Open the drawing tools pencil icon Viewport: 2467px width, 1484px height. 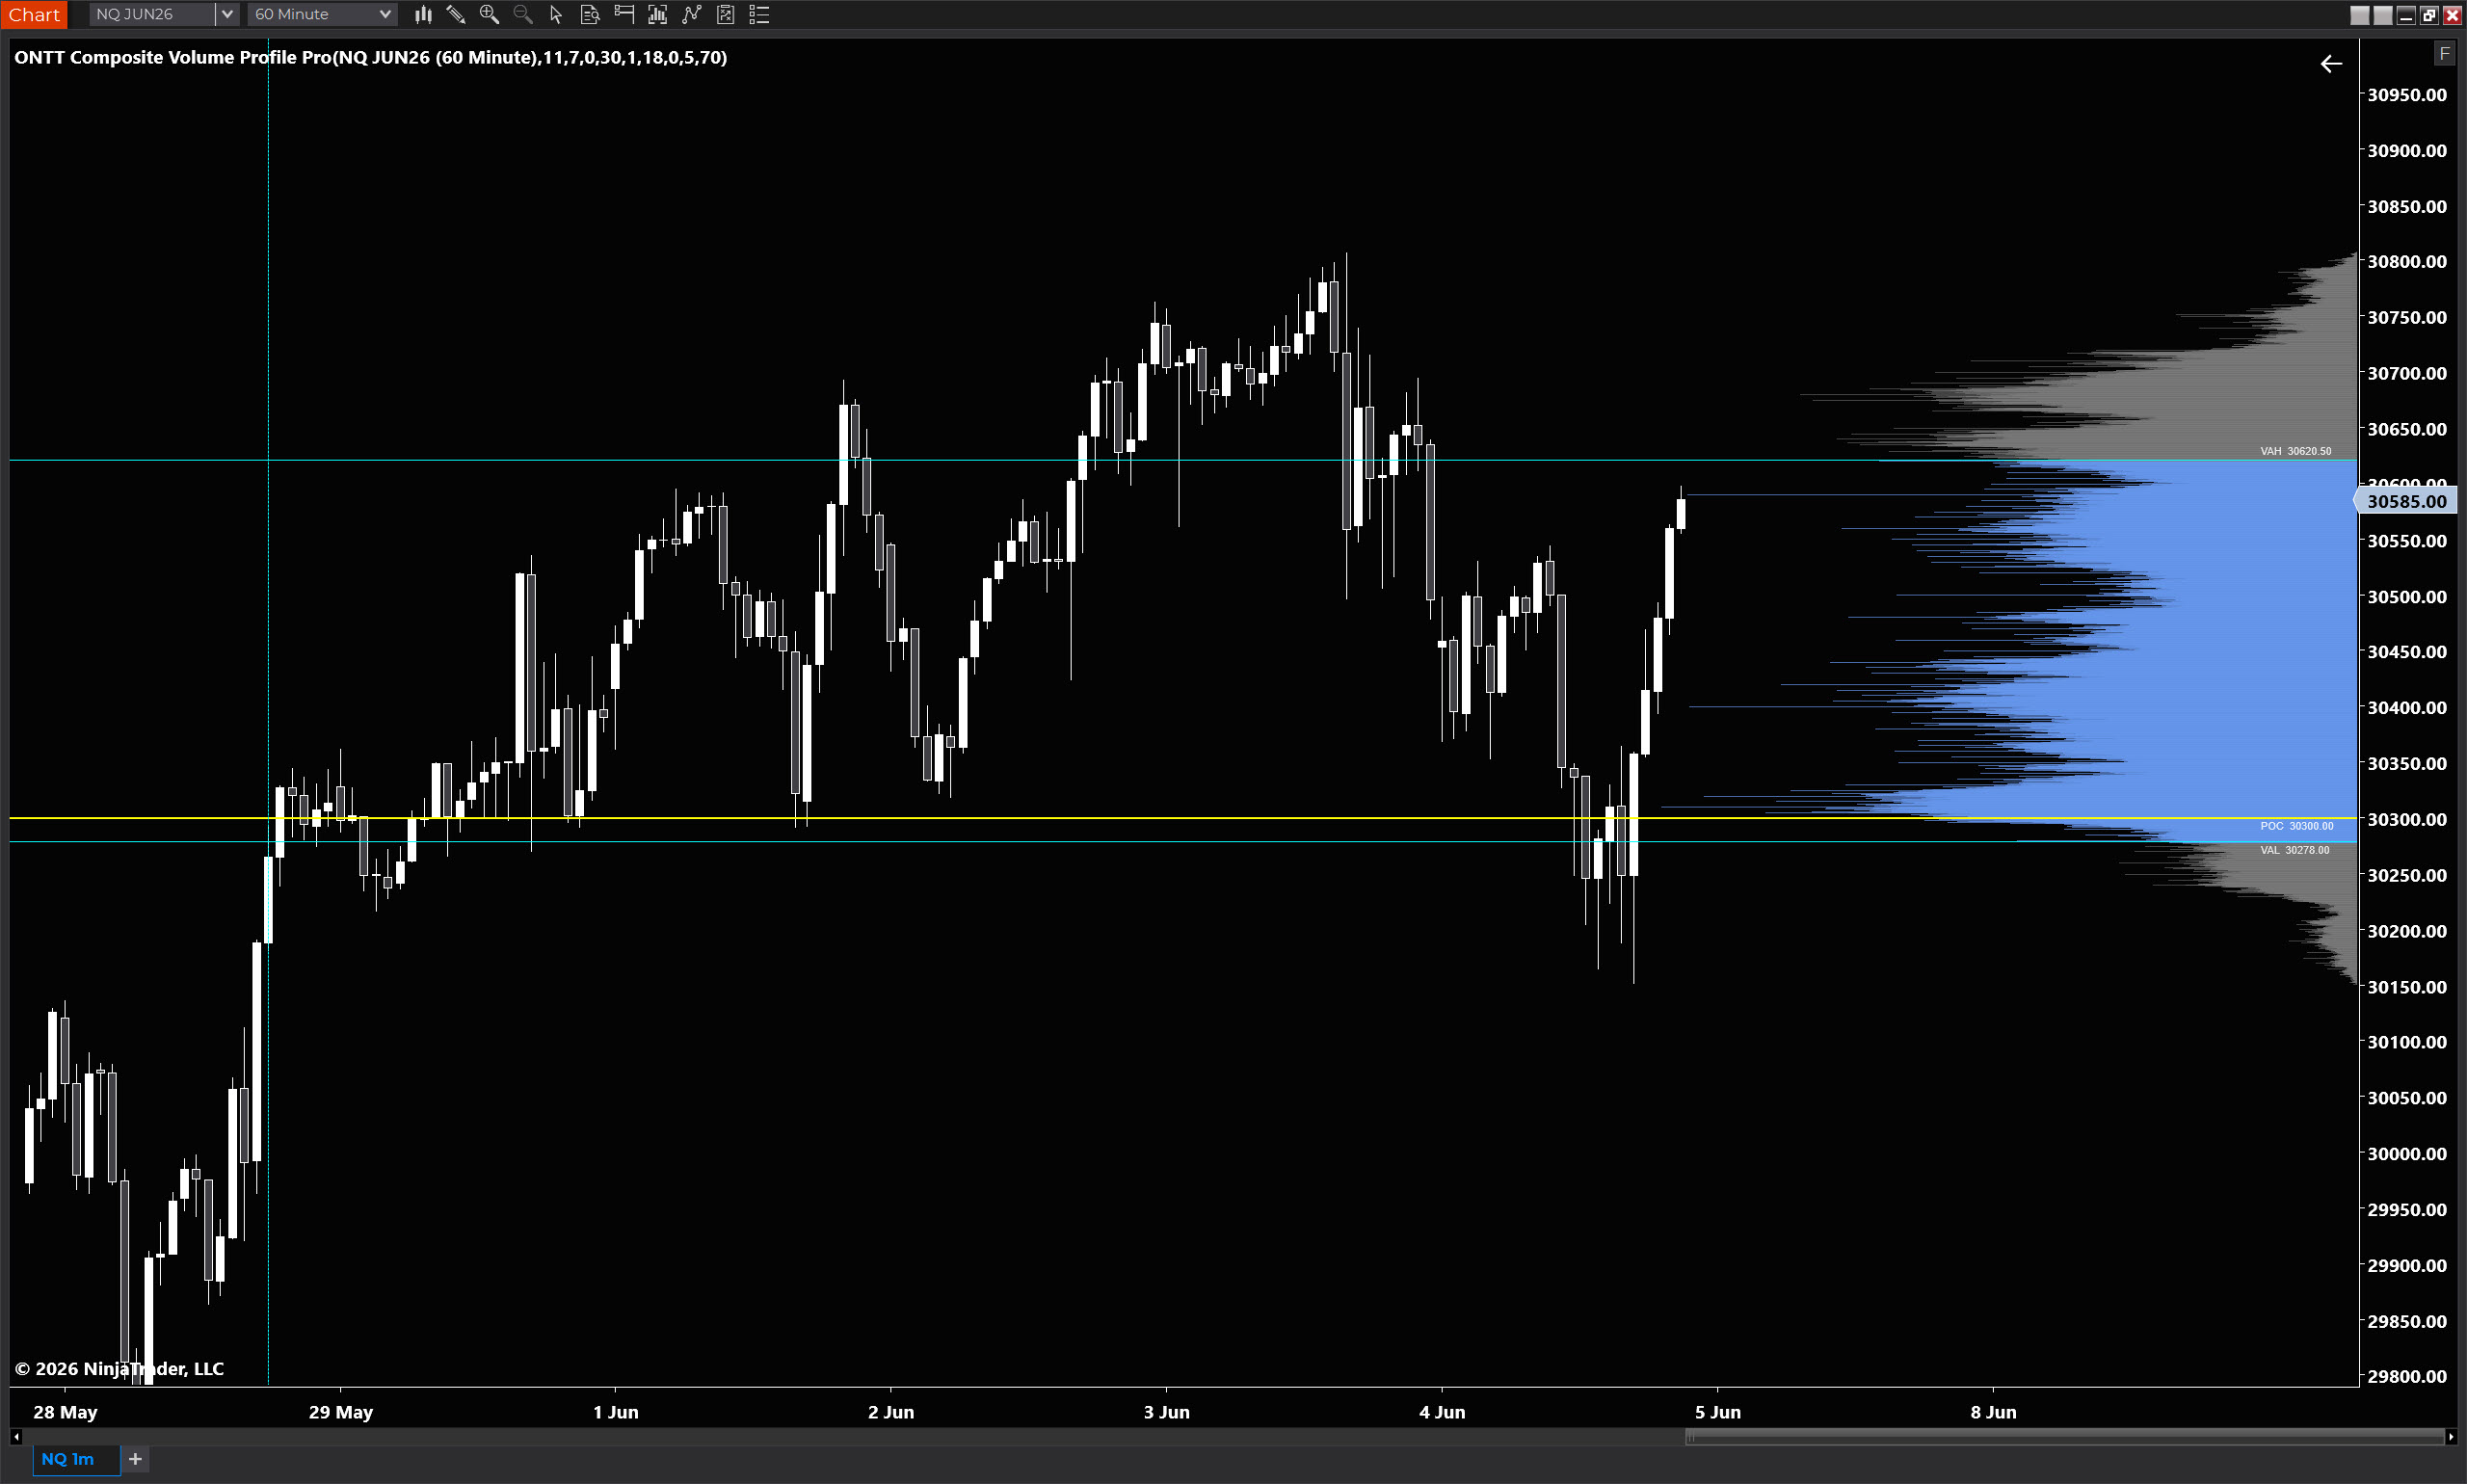coord(456,14)
